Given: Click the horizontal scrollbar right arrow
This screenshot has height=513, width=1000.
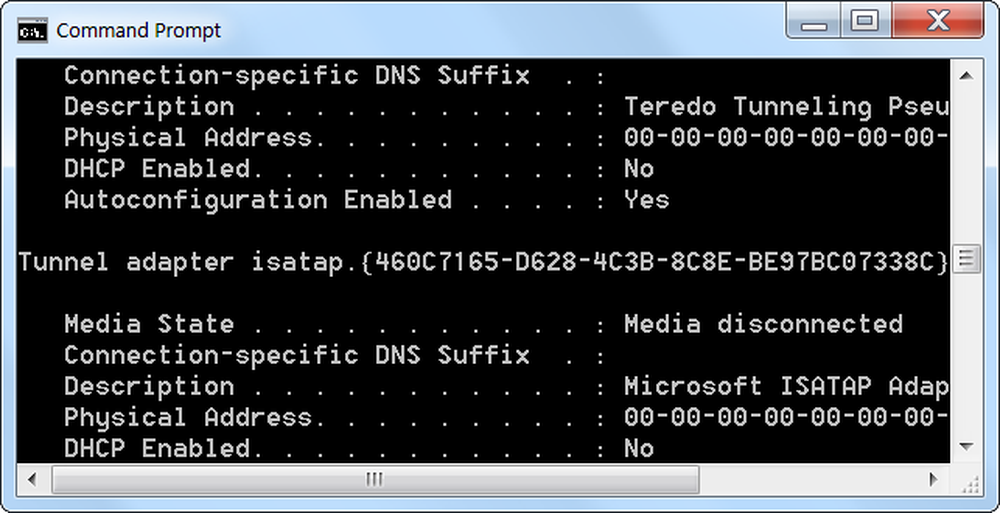Looking at the screenshot, I should click(x=934, y=479).
